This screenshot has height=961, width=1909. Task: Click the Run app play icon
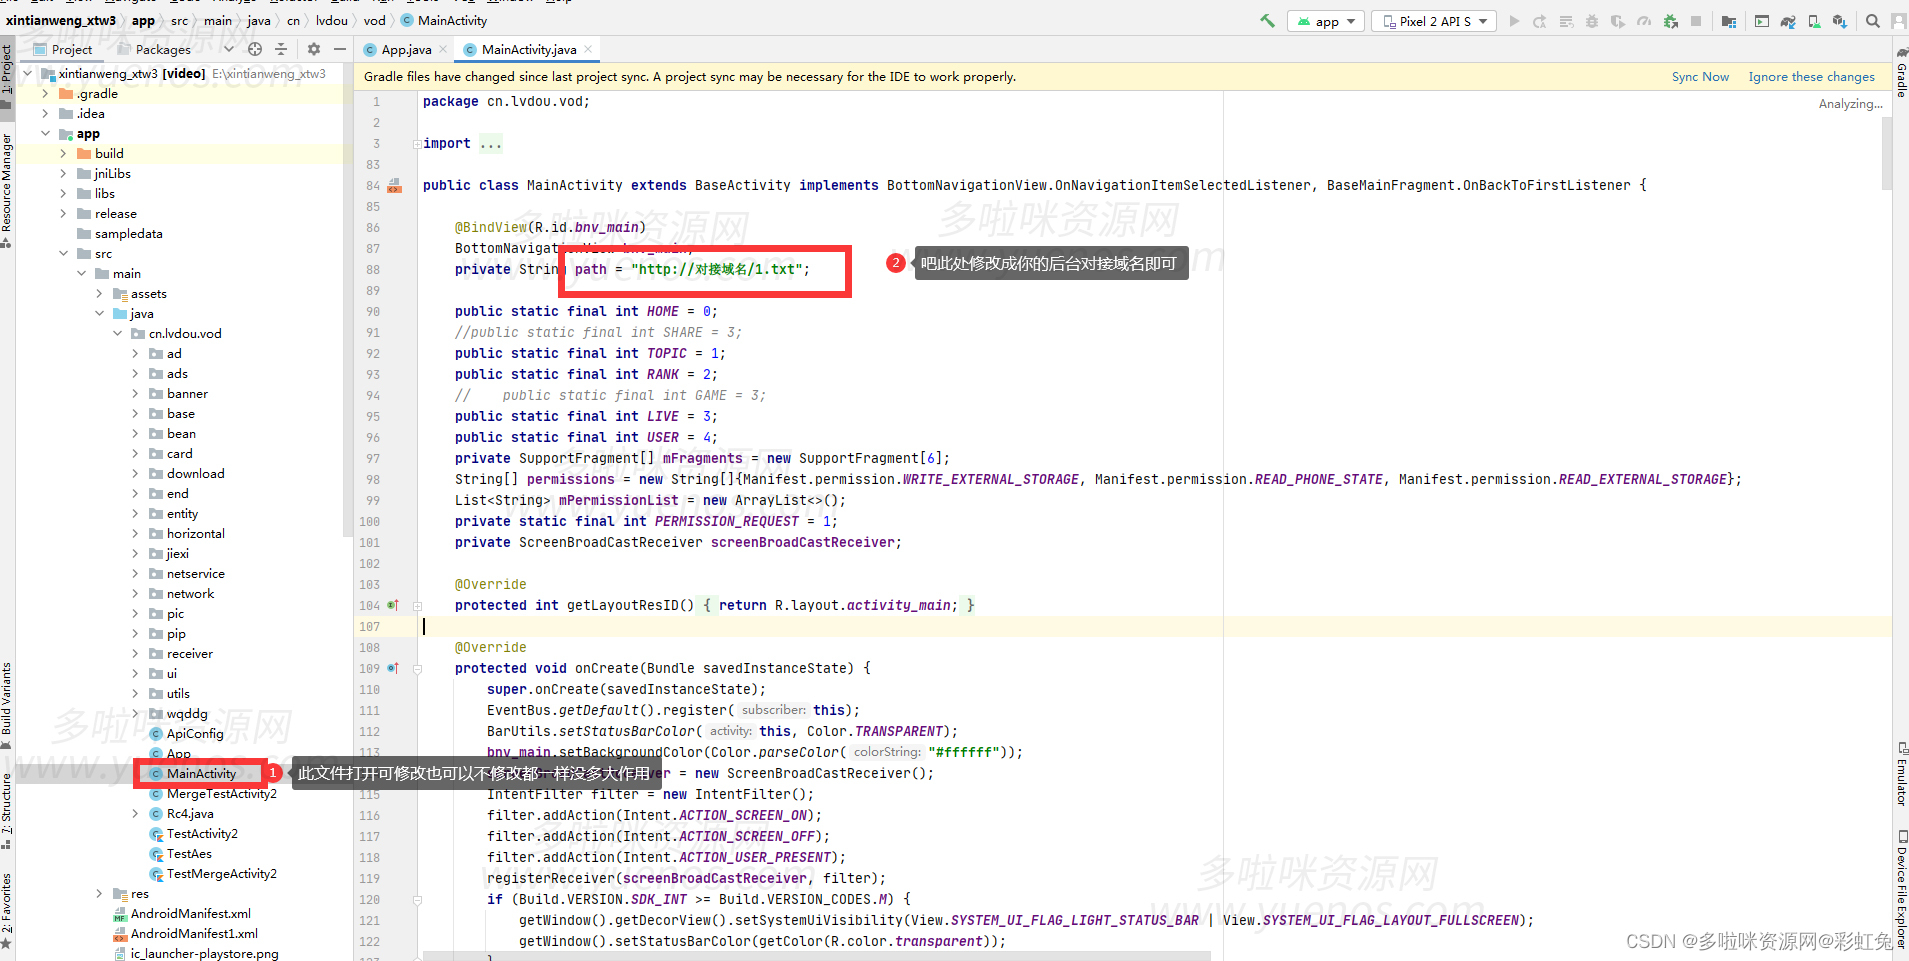pyautogui.click(x=1514, y=21)
